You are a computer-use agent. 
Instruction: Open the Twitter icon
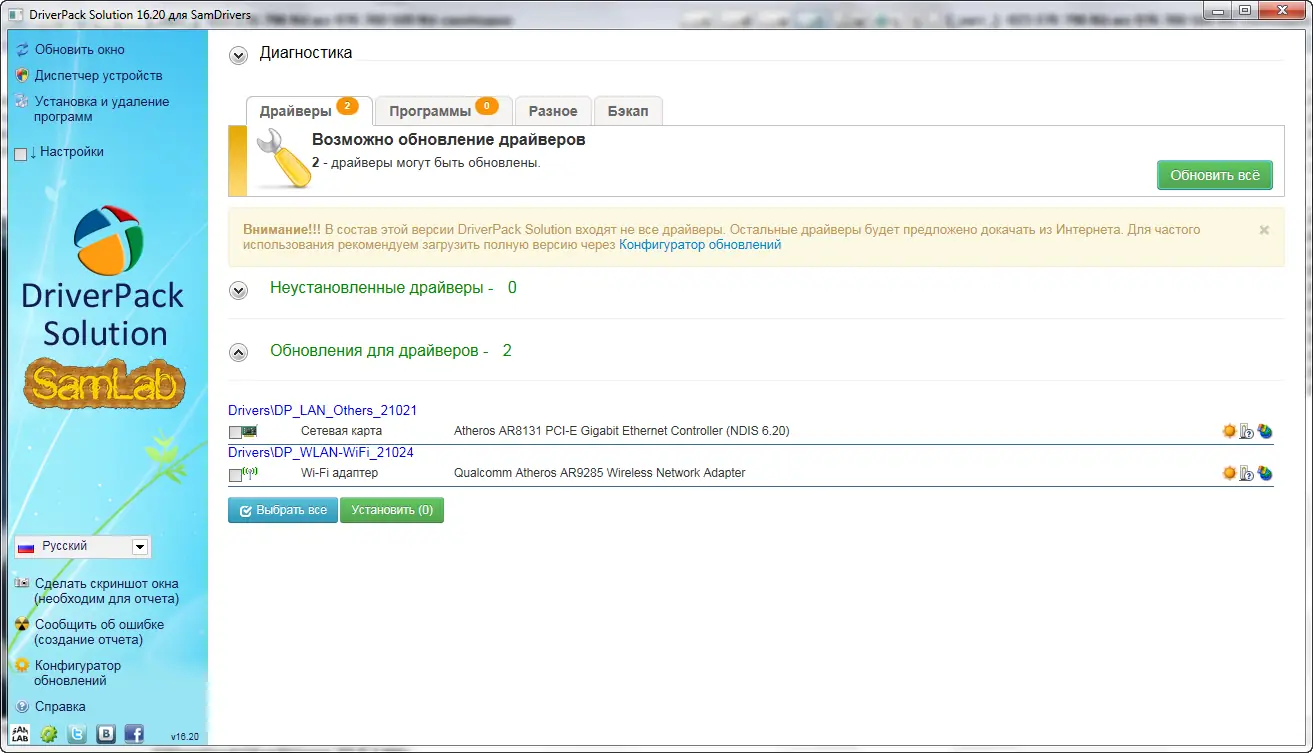click(77, 734)
